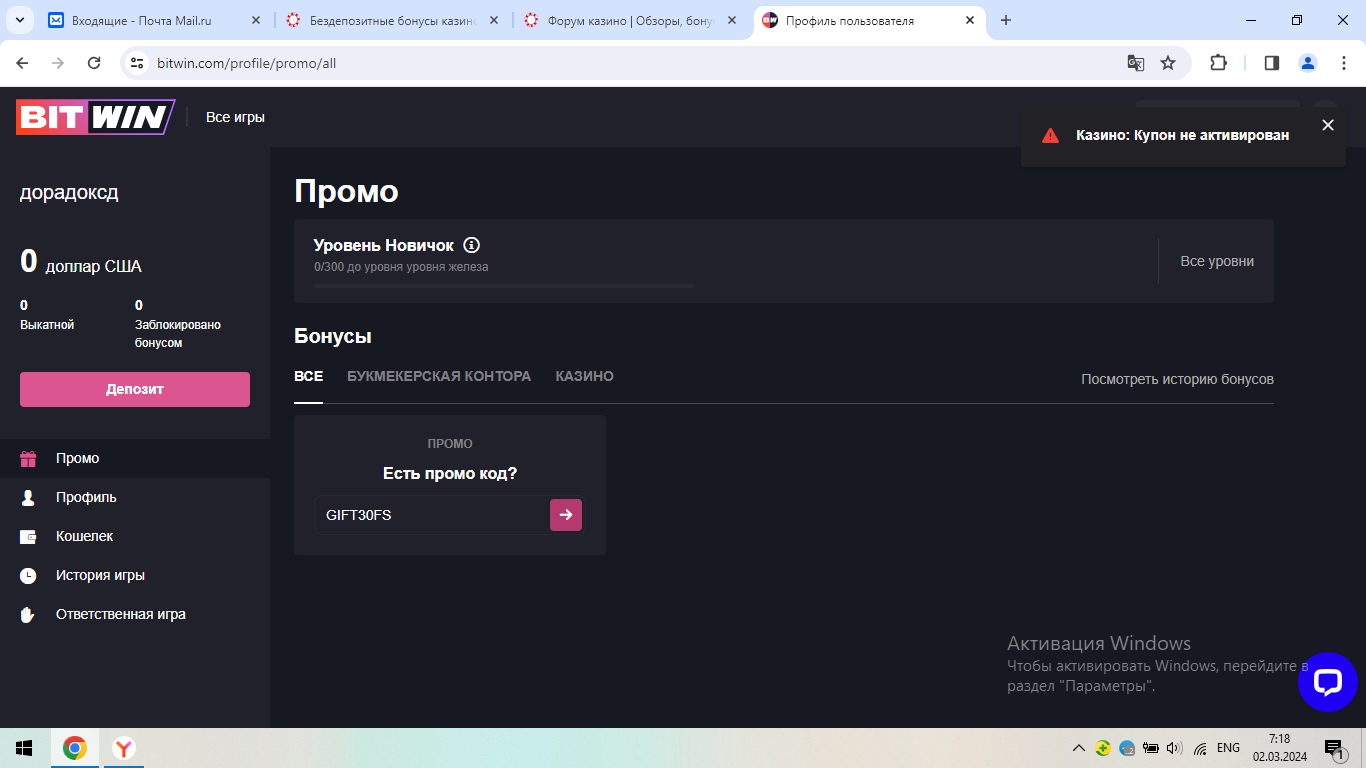
Task: Go to Профиль in sidebar
Action: point(135,497)
